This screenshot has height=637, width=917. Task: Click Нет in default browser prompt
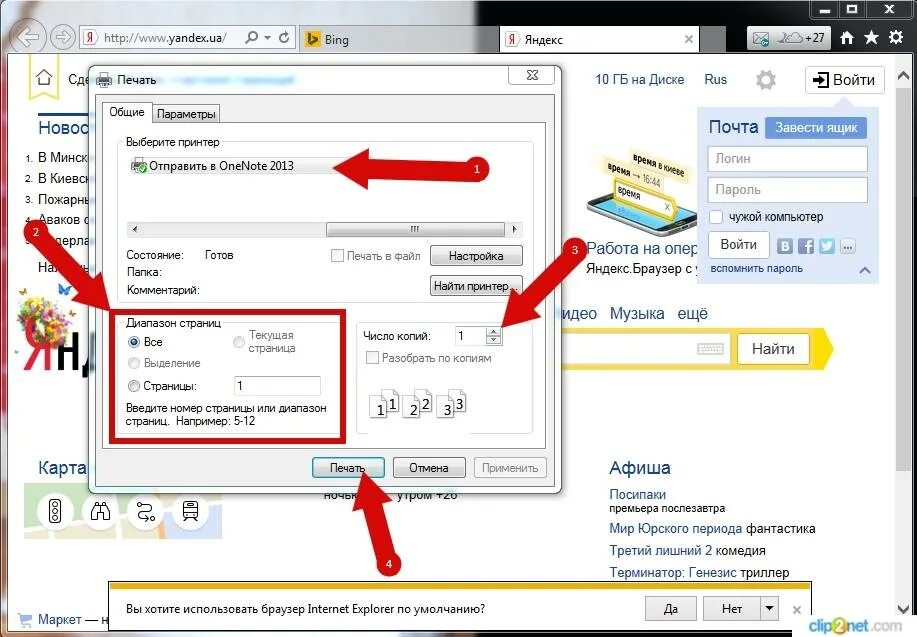click(x=732, y=609)
